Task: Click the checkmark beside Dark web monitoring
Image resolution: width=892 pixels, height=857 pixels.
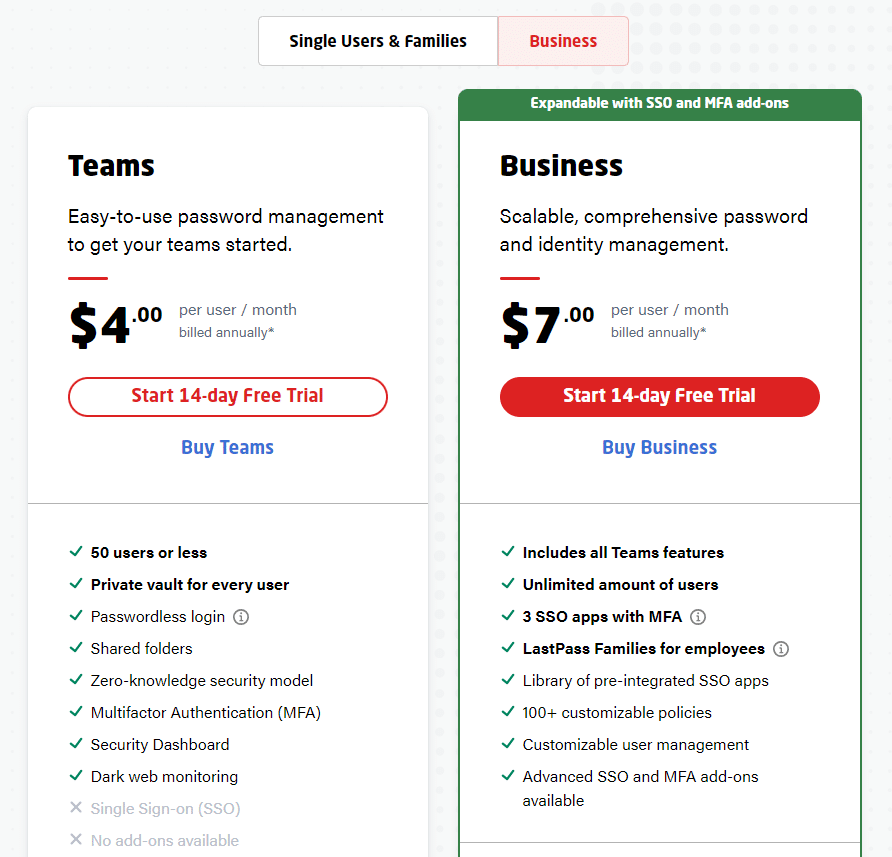Action: click(x=76, y=776)
